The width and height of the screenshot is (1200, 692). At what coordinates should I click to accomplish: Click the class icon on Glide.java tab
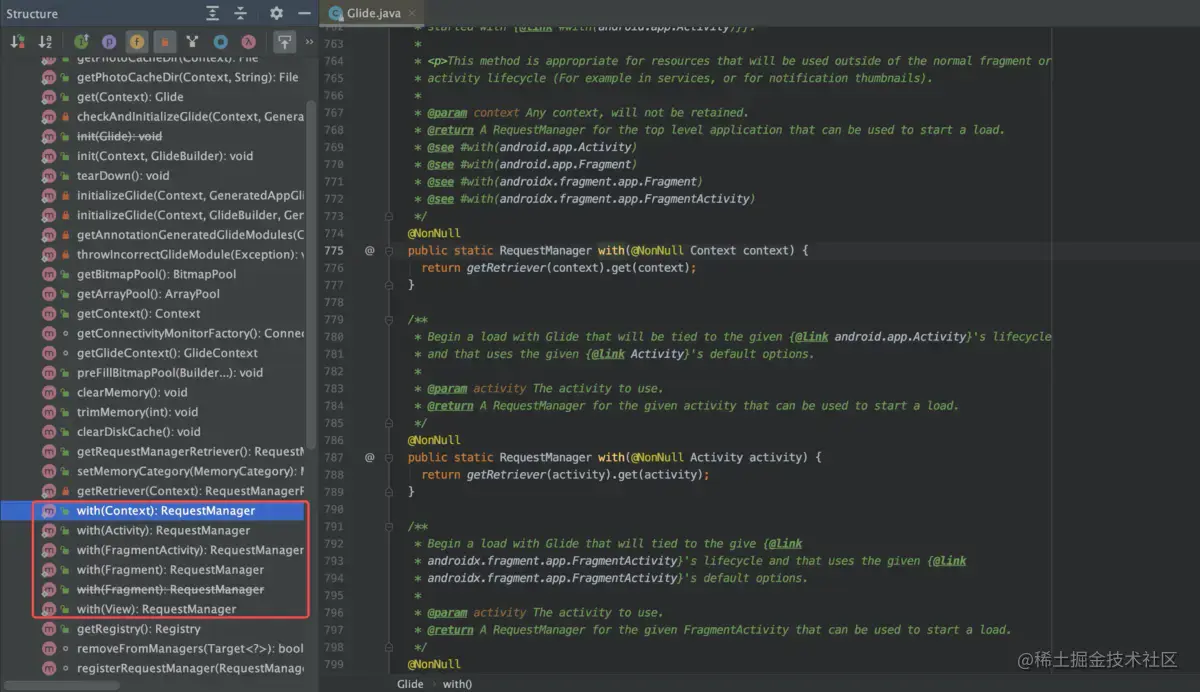point(335,13)
